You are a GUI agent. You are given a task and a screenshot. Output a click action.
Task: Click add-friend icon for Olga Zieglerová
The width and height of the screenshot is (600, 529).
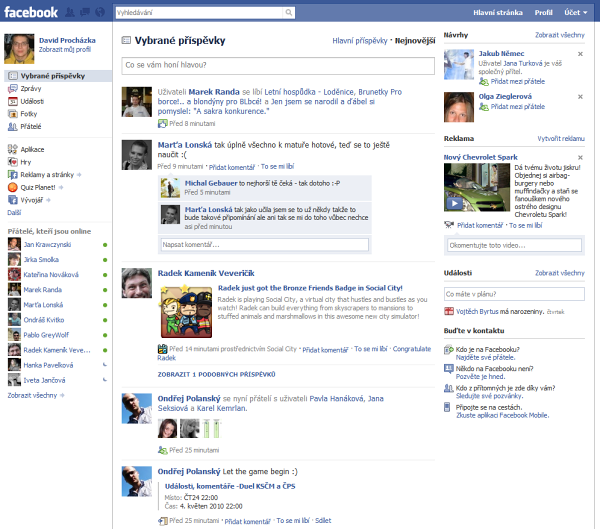point(484,107)
